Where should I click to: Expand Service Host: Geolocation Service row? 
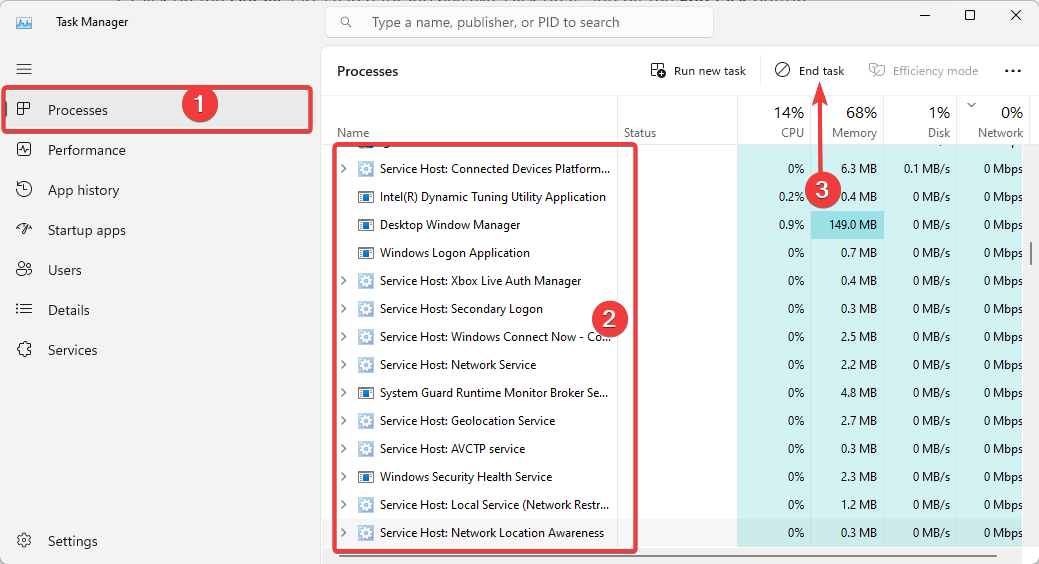(344, 421)
